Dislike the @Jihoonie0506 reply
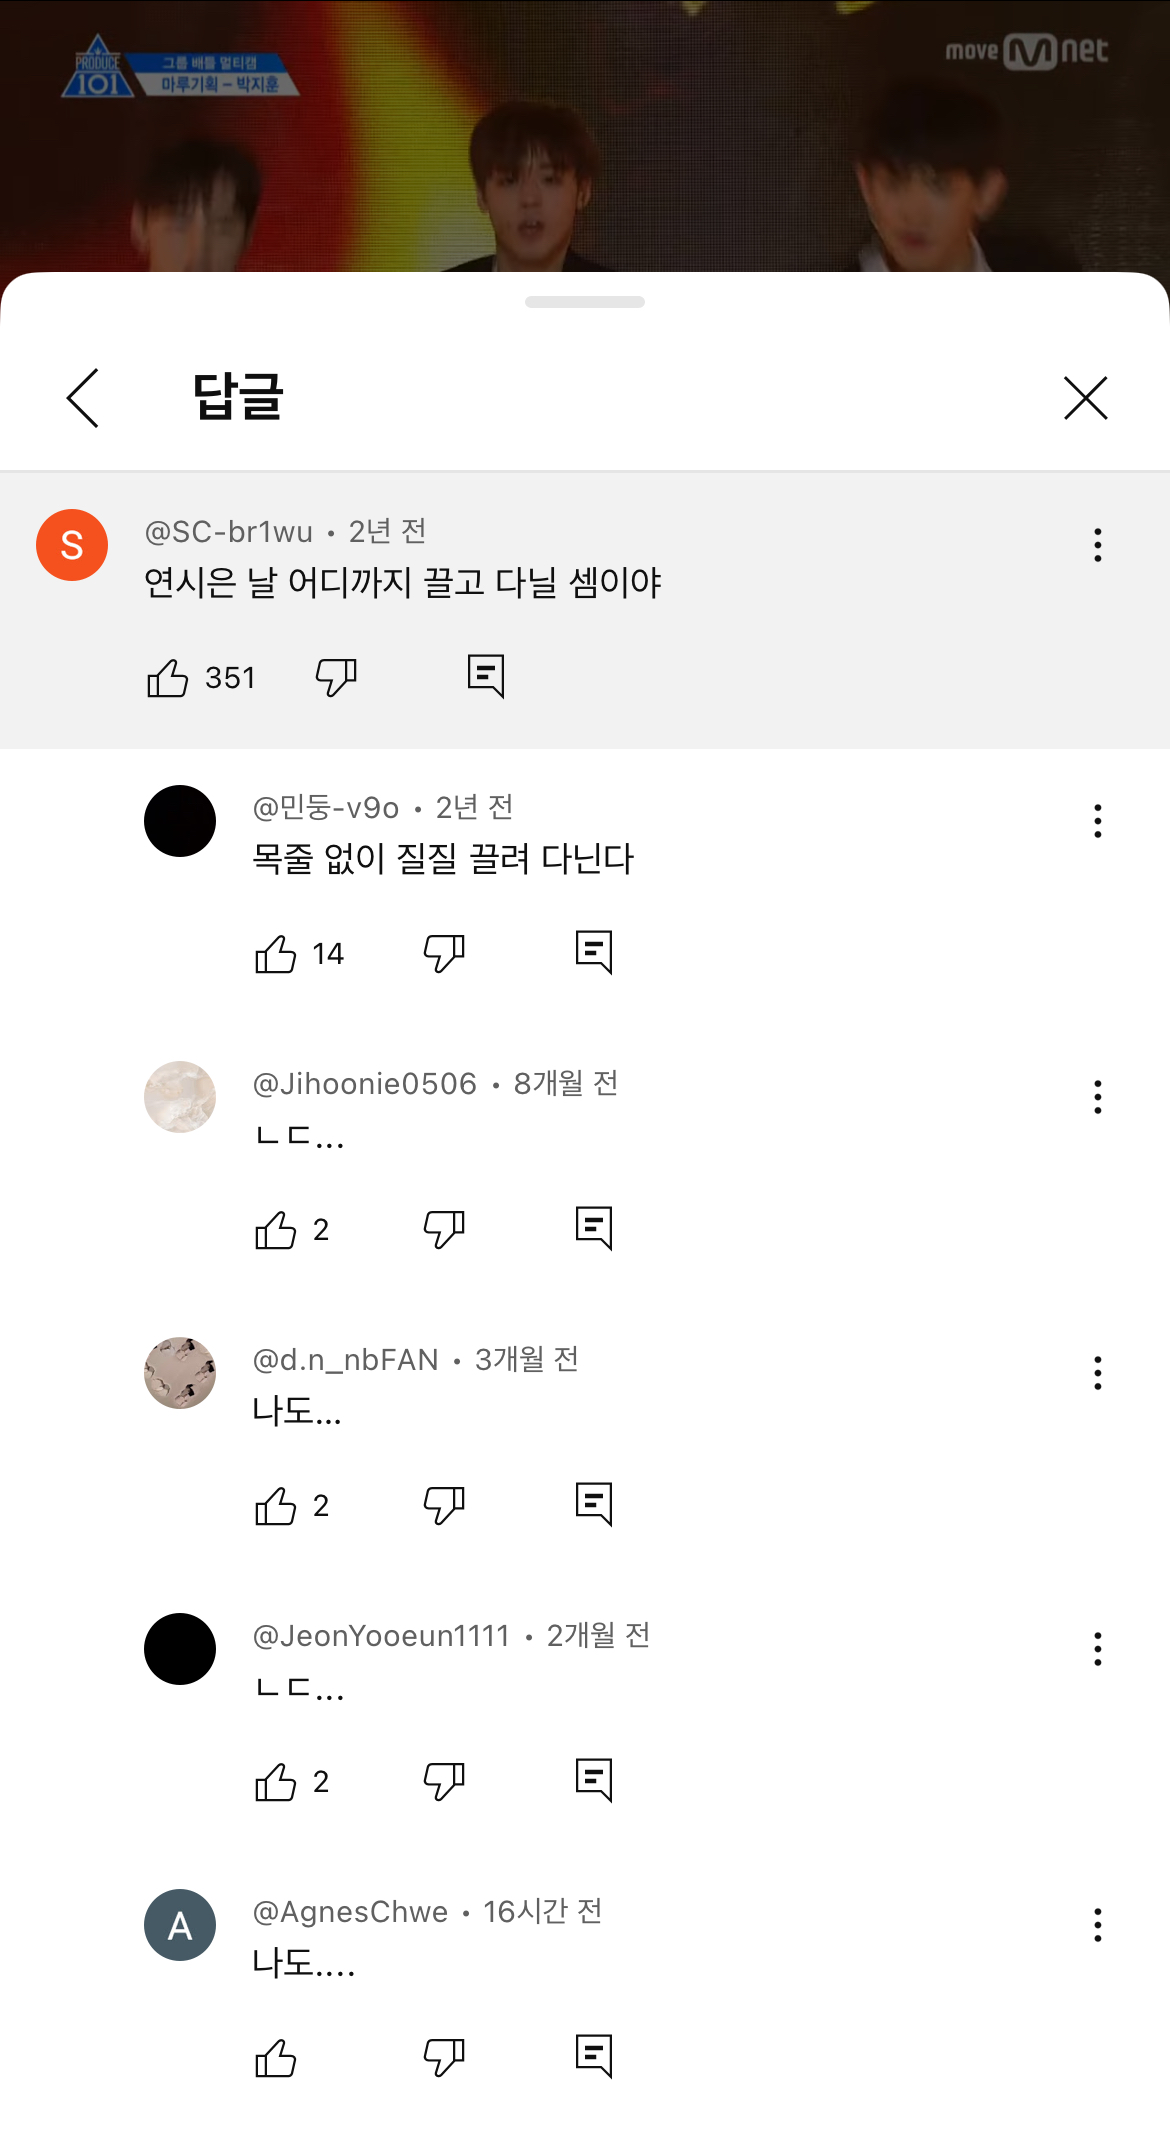This screenshot has width=1170, height=2142. tap(444, 1230)
